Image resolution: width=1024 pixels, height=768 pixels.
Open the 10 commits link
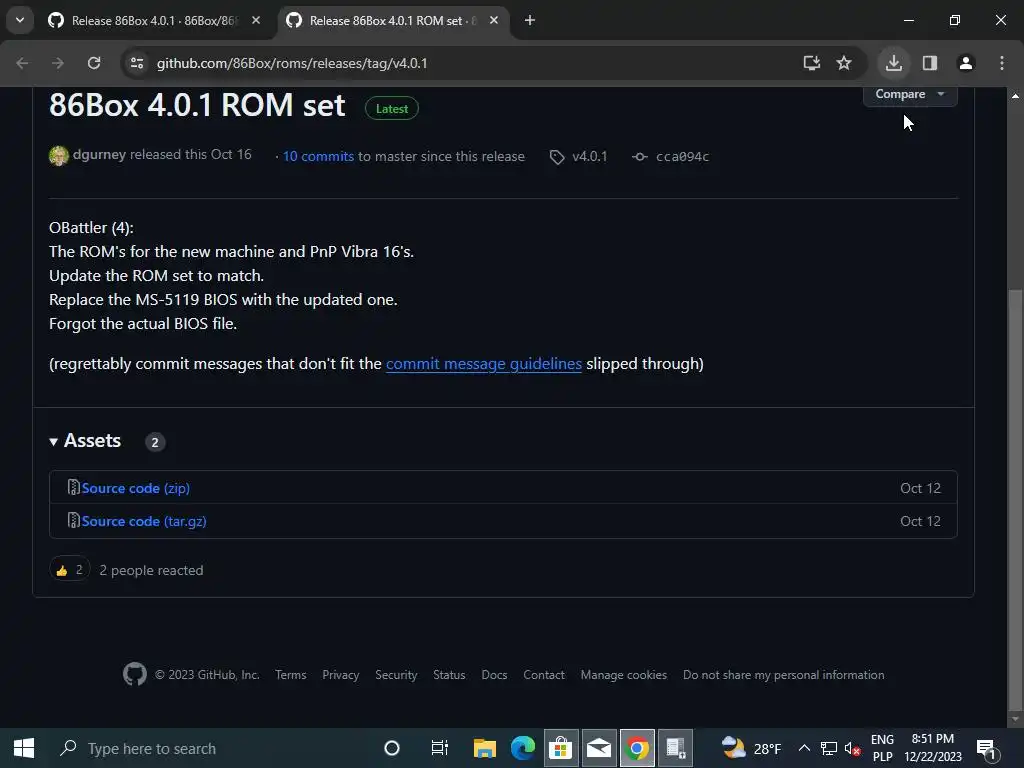coord(318,157)
